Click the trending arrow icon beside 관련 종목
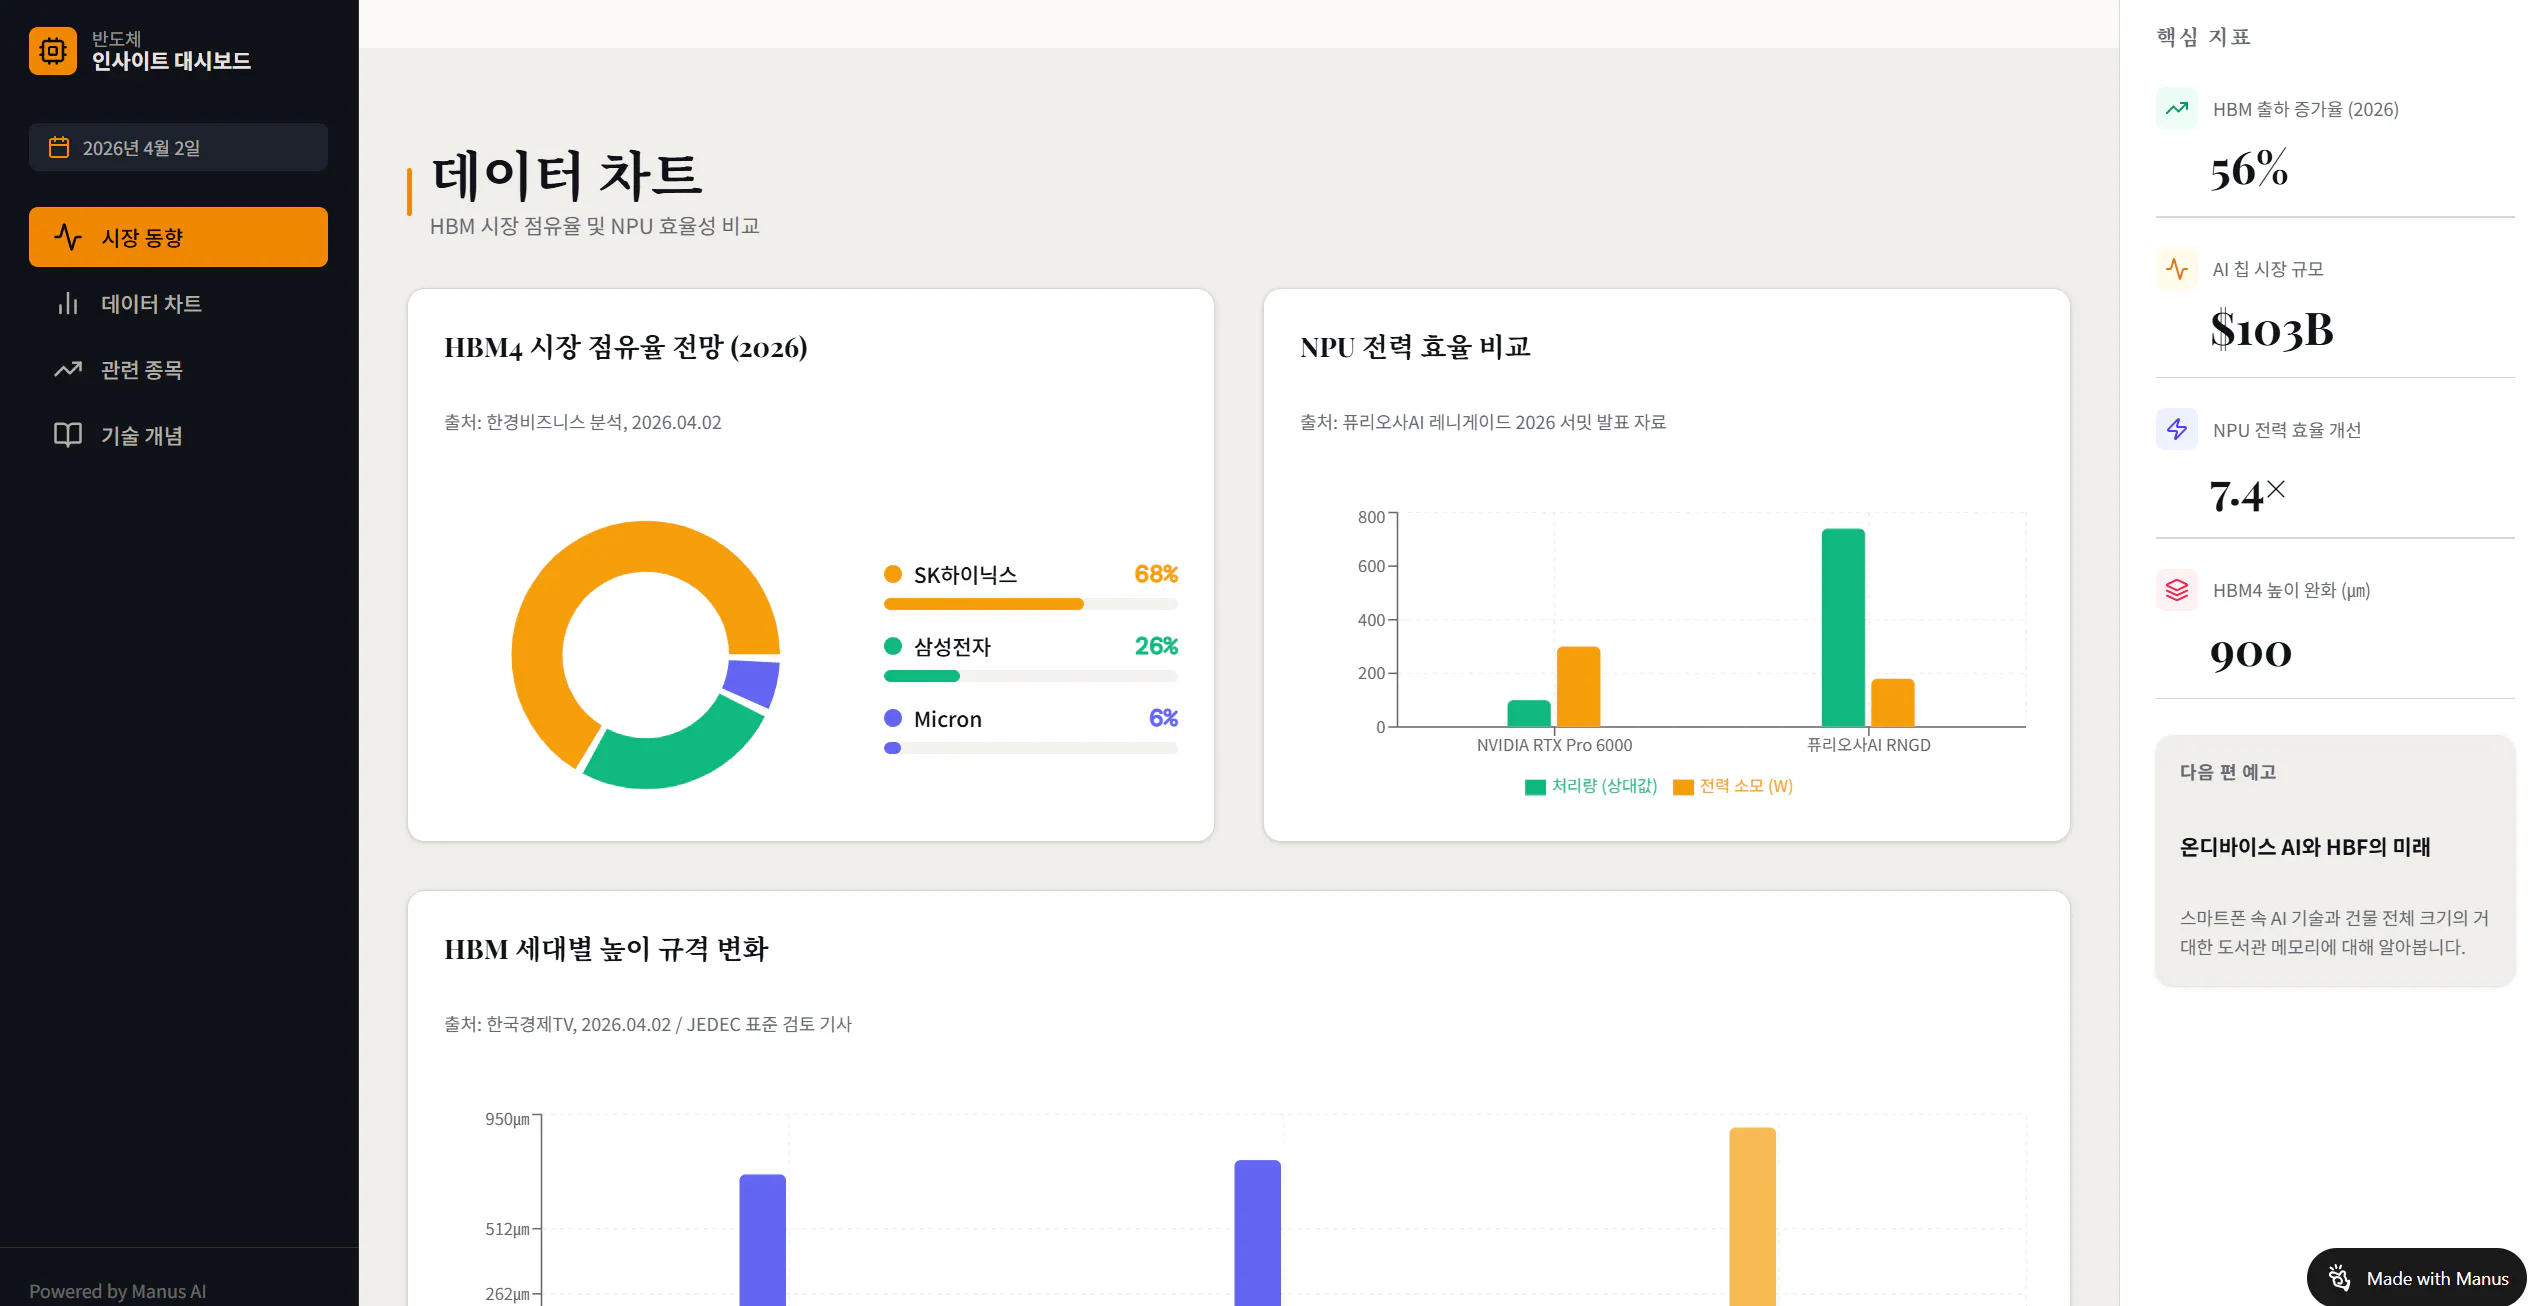Viewport: 2545px width, 1306px height. (x=68, y=369)
